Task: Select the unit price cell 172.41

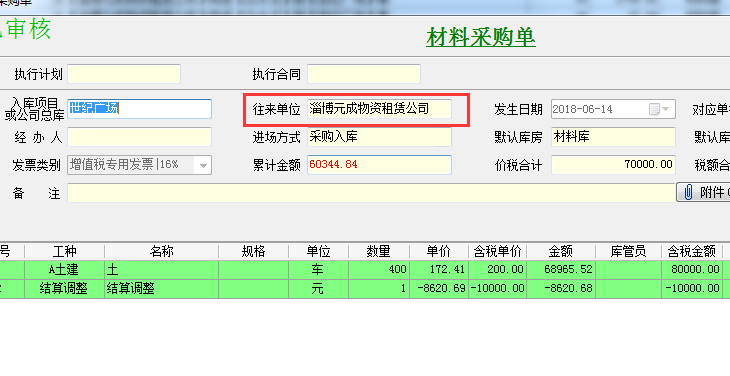Action: pos(439,269)
